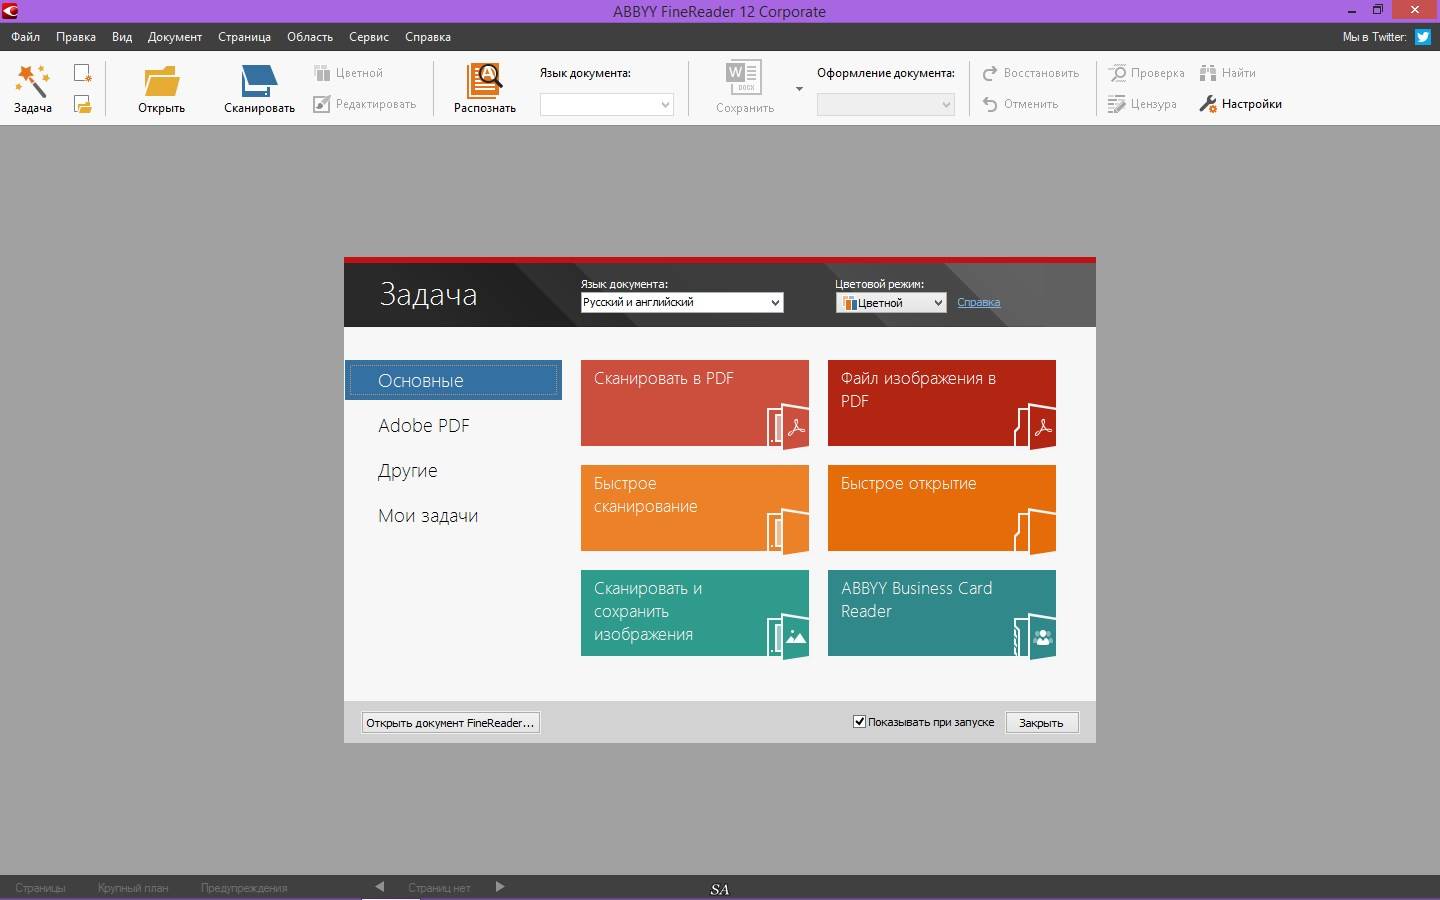Click the Сканировать scanner icon
This screenshot has width=1440, height=900.
point(259,80)
